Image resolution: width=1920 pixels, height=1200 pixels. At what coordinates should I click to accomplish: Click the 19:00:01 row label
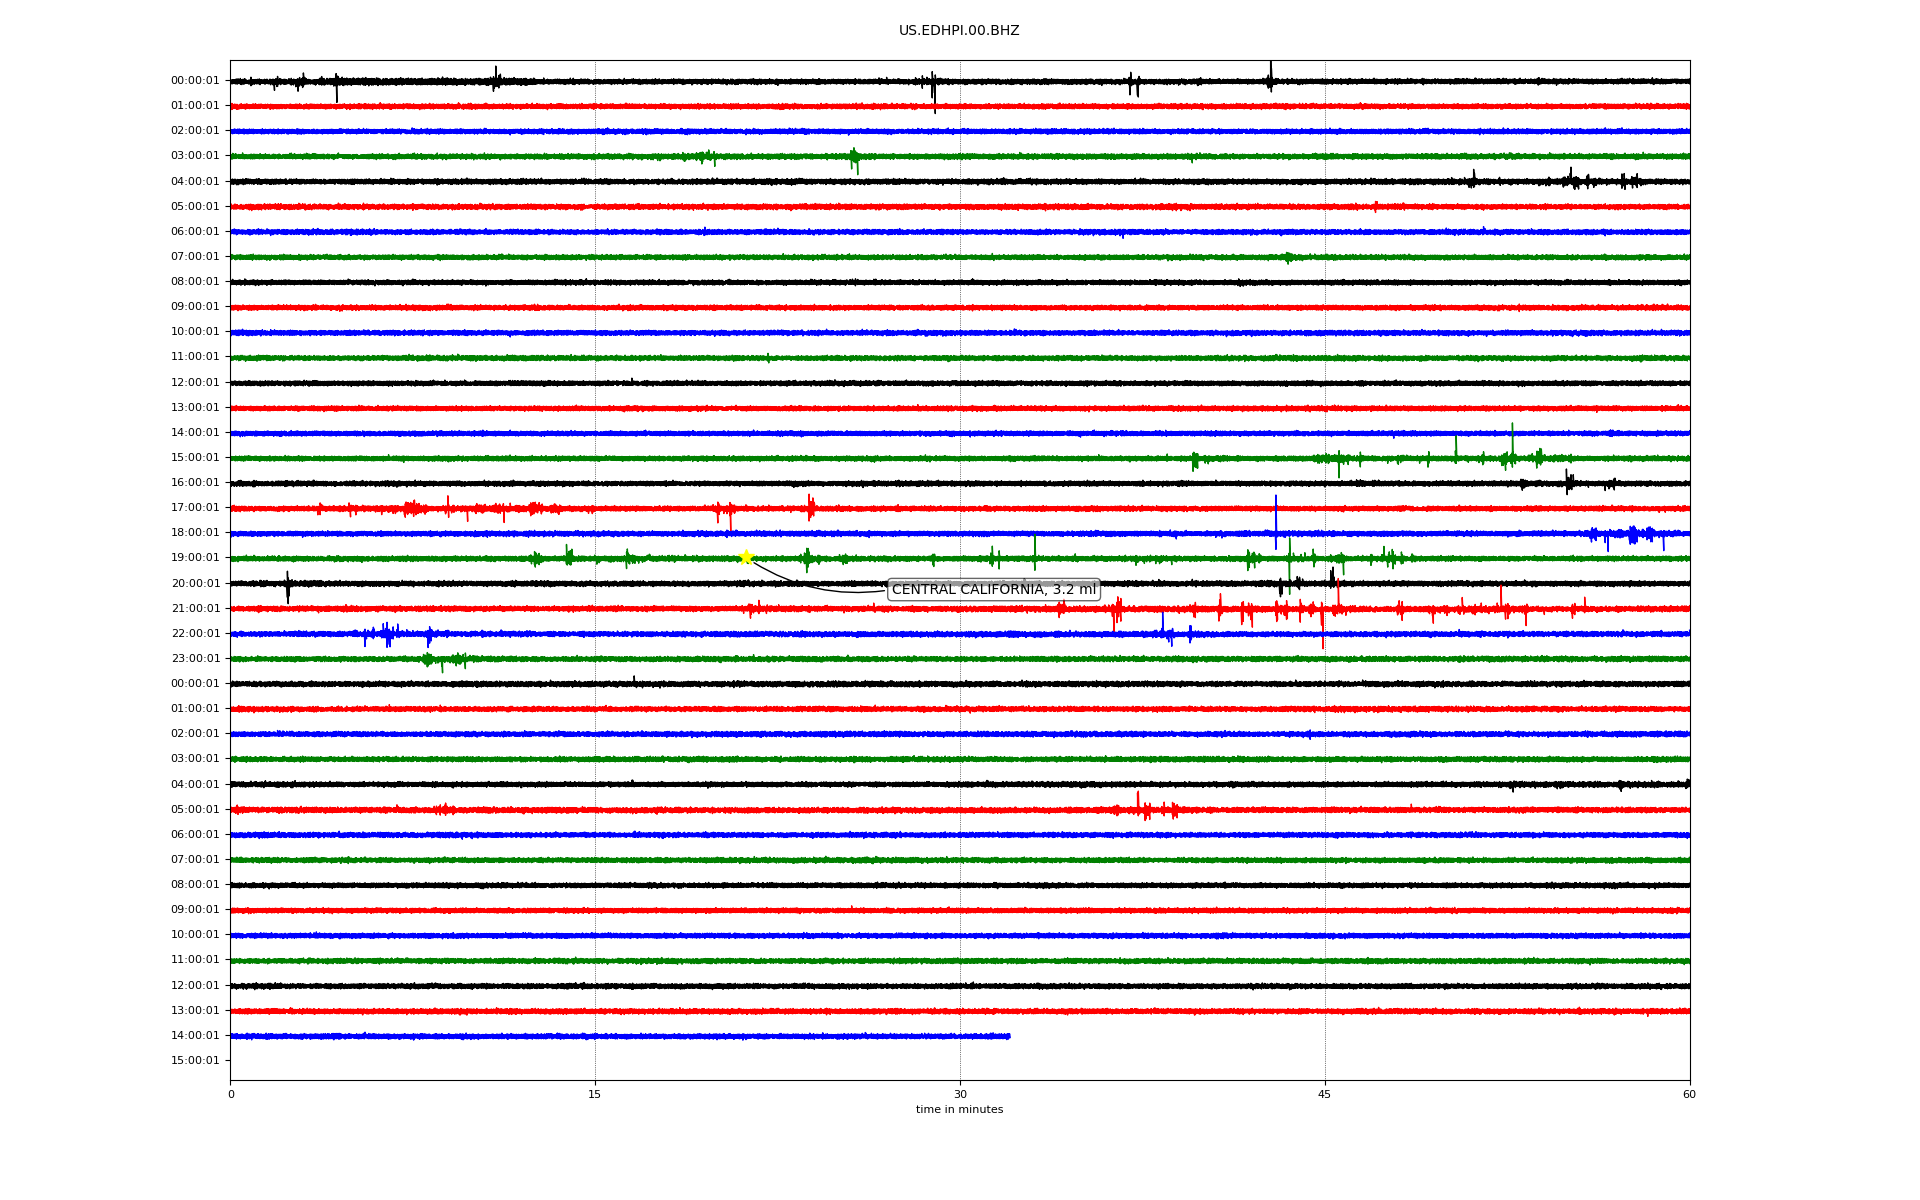[x=195, y=558]
